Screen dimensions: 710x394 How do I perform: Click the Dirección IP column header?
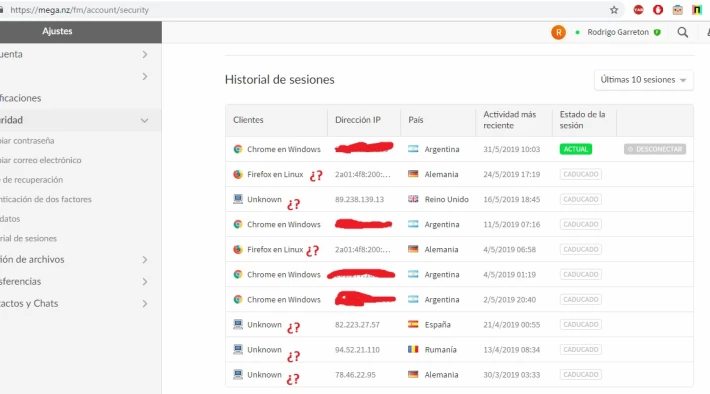[x=358, y=120]
